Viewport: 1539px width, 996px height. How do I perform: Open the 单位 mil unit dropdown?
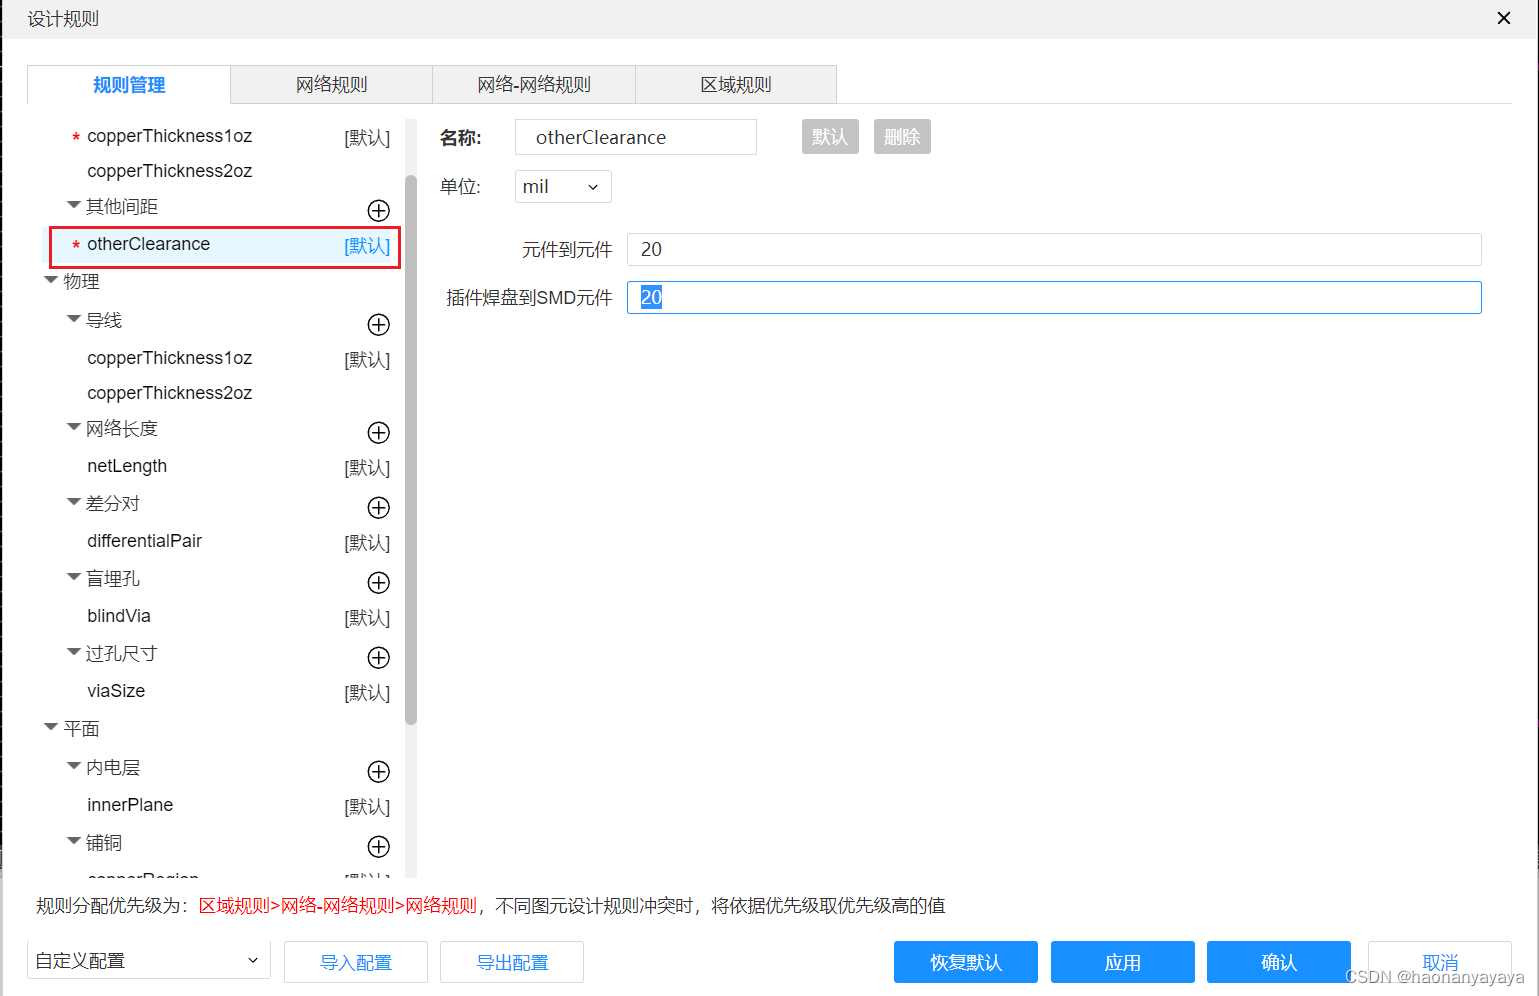coord(563,187)
